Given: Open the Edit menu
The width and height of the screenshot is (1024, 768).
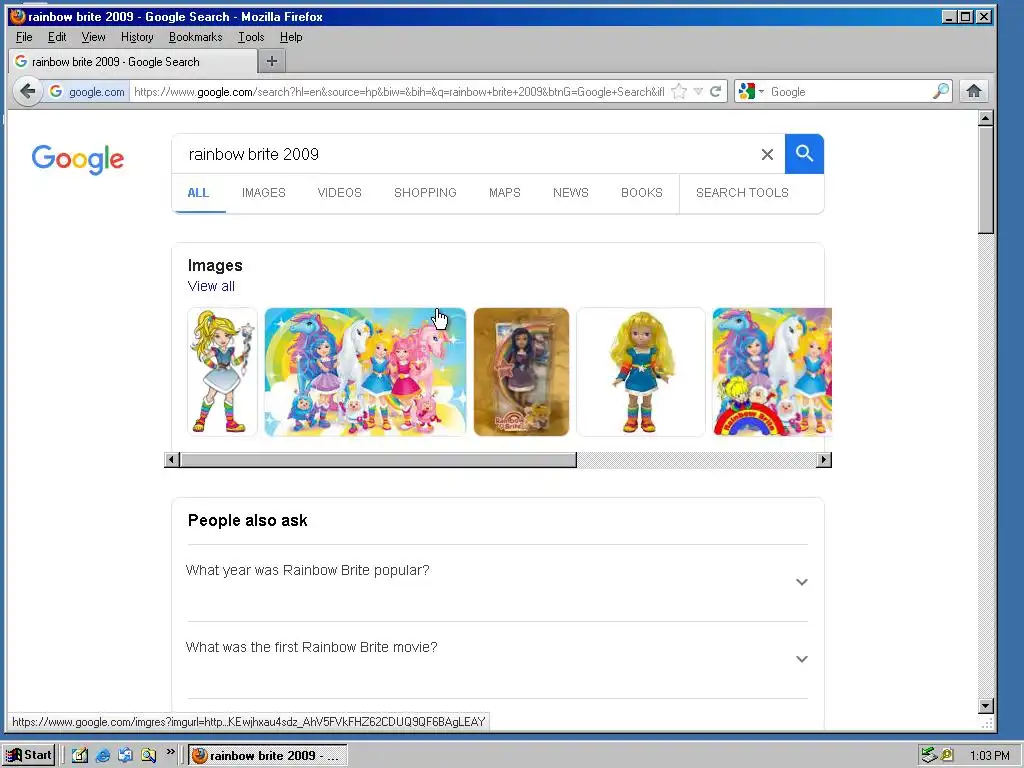Looking at the screenshot, I should coord(57,37).
